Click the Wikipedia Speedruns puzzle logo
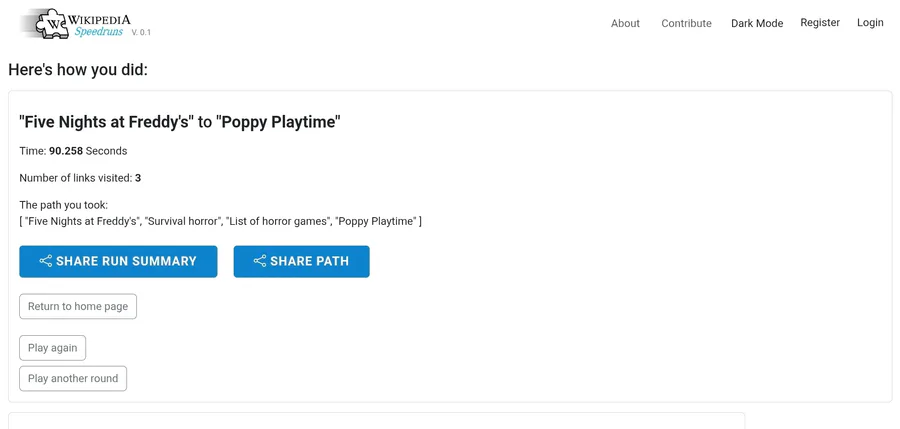 [x=51, y=23]
